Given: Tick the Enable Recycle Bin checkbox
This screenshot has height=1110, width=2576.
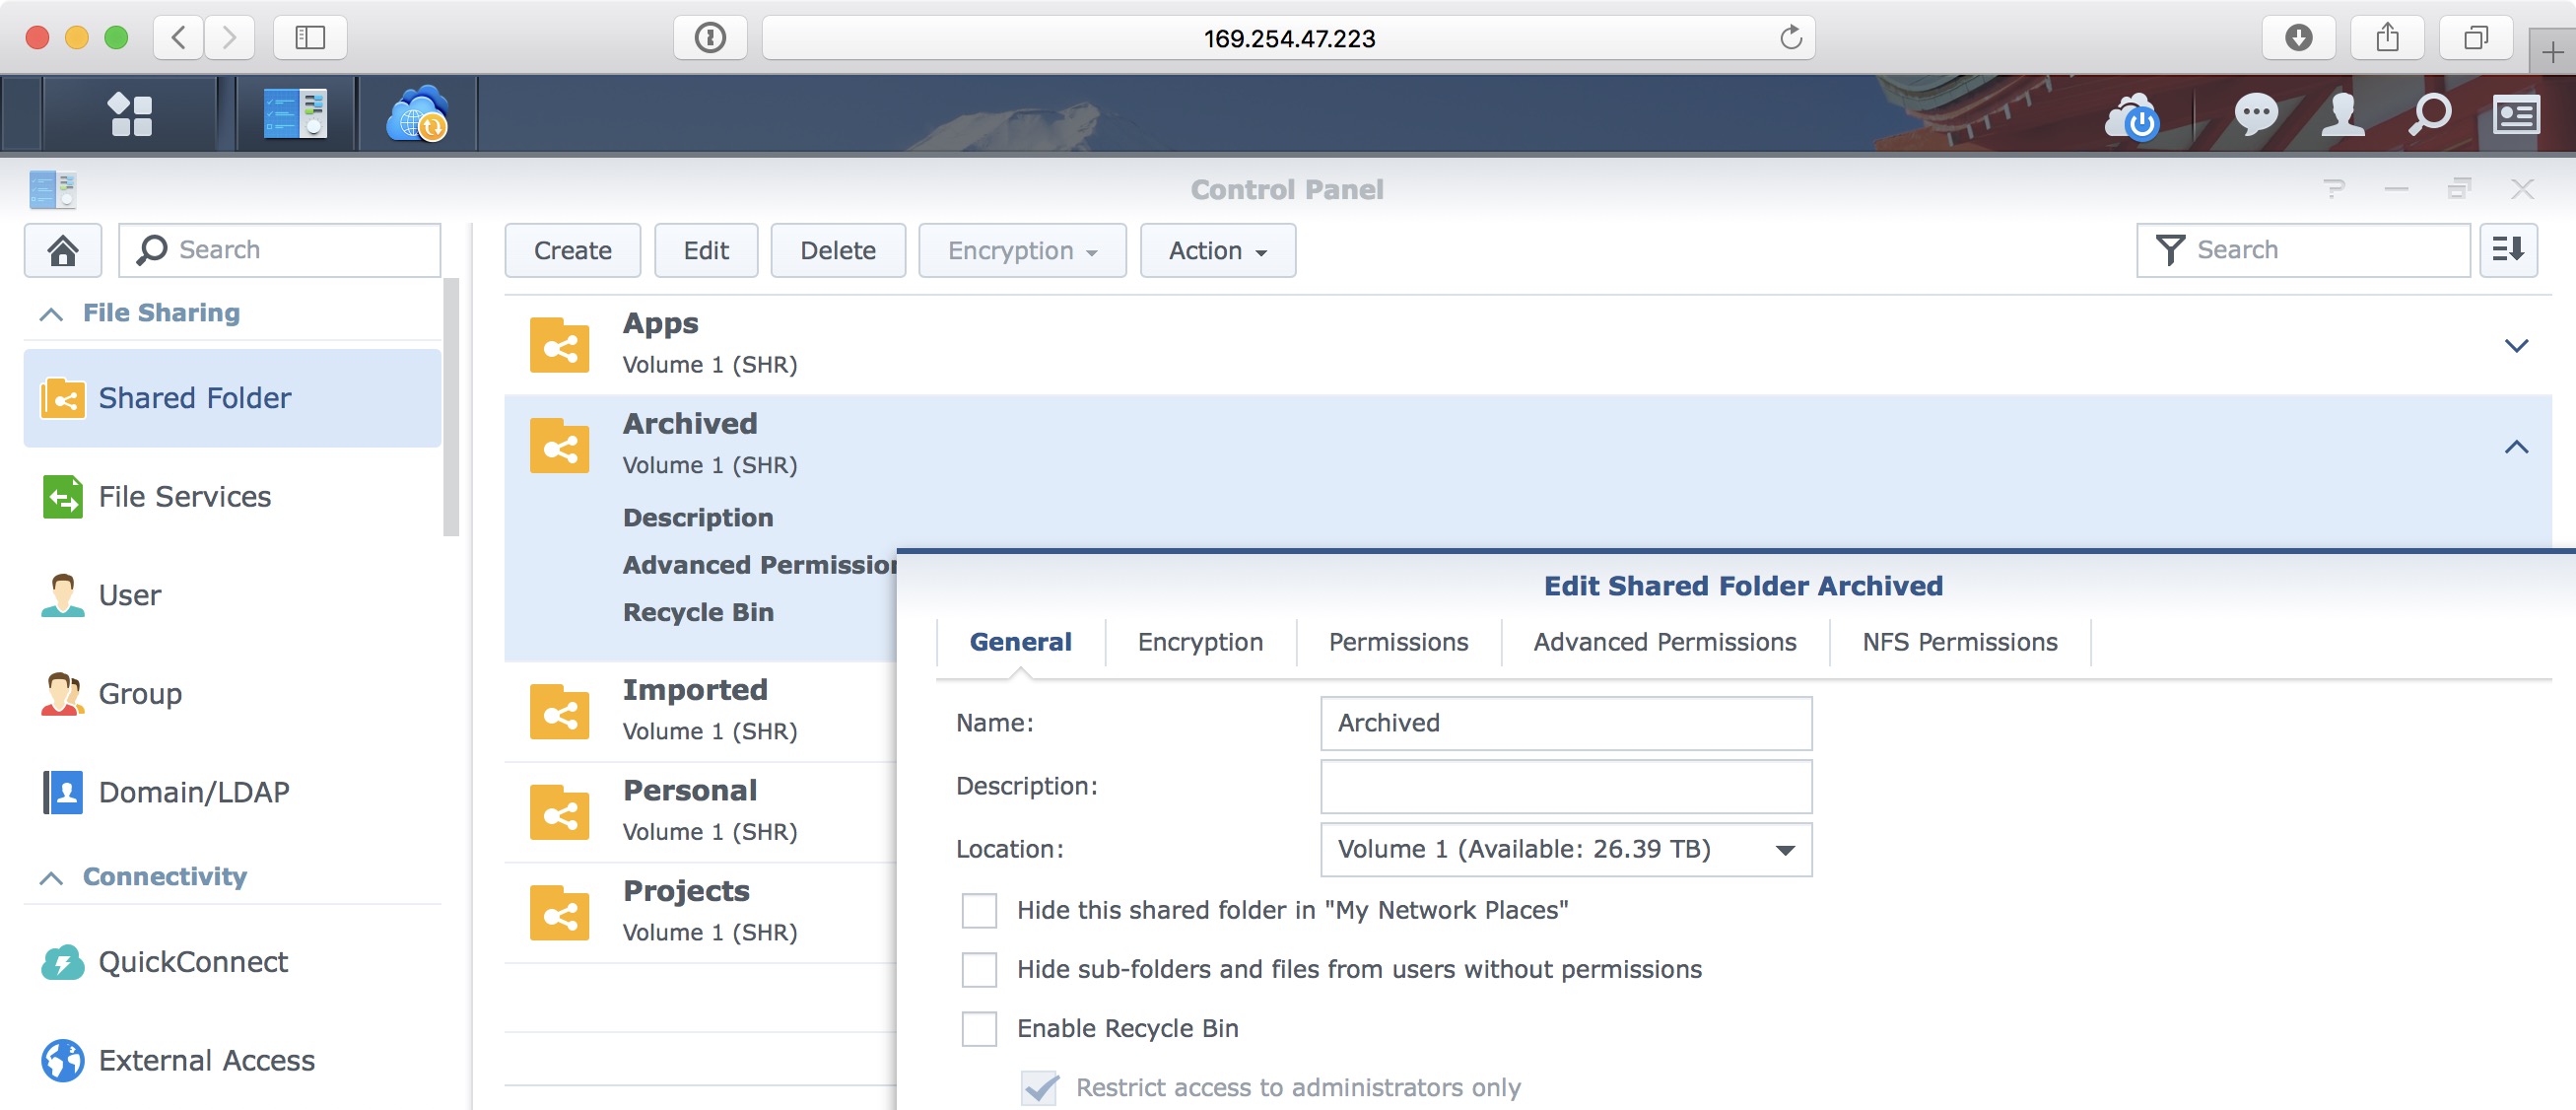Looking at the screenshot, I should [979, 1028].
